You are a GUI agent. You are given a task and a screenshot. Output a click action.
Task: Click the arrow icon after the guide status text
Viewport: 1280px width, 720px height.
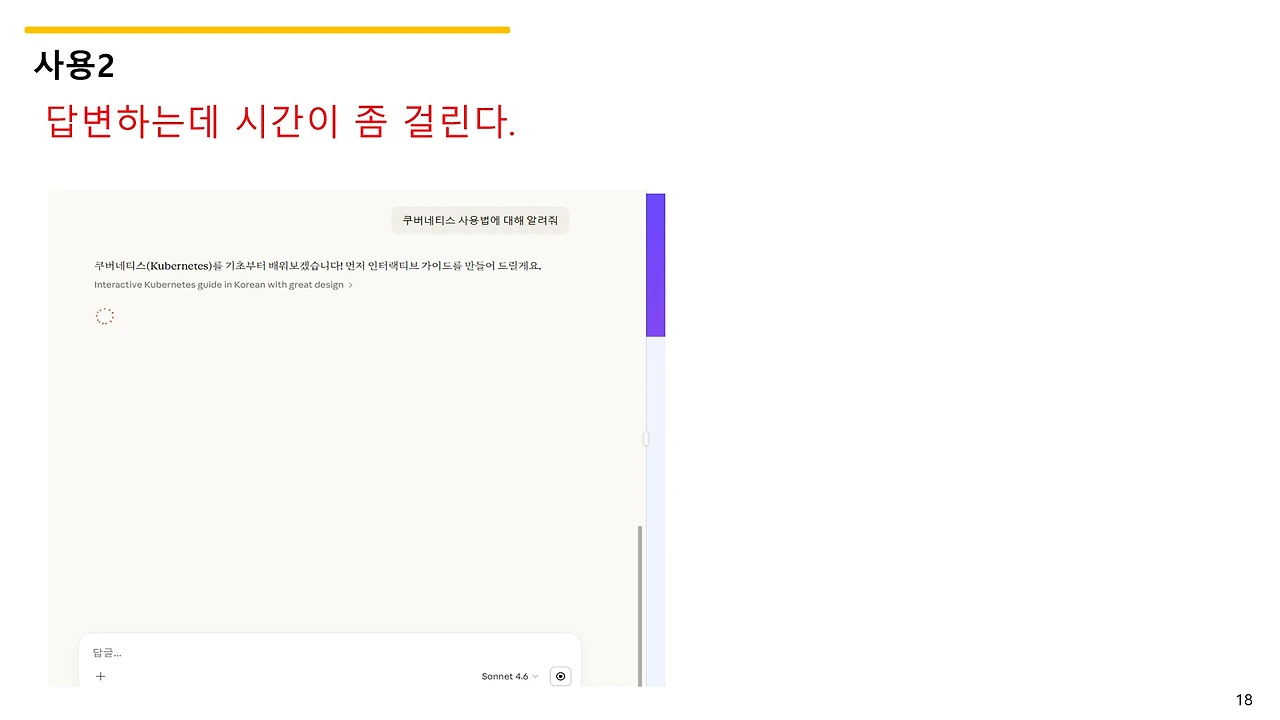point(351,284)
